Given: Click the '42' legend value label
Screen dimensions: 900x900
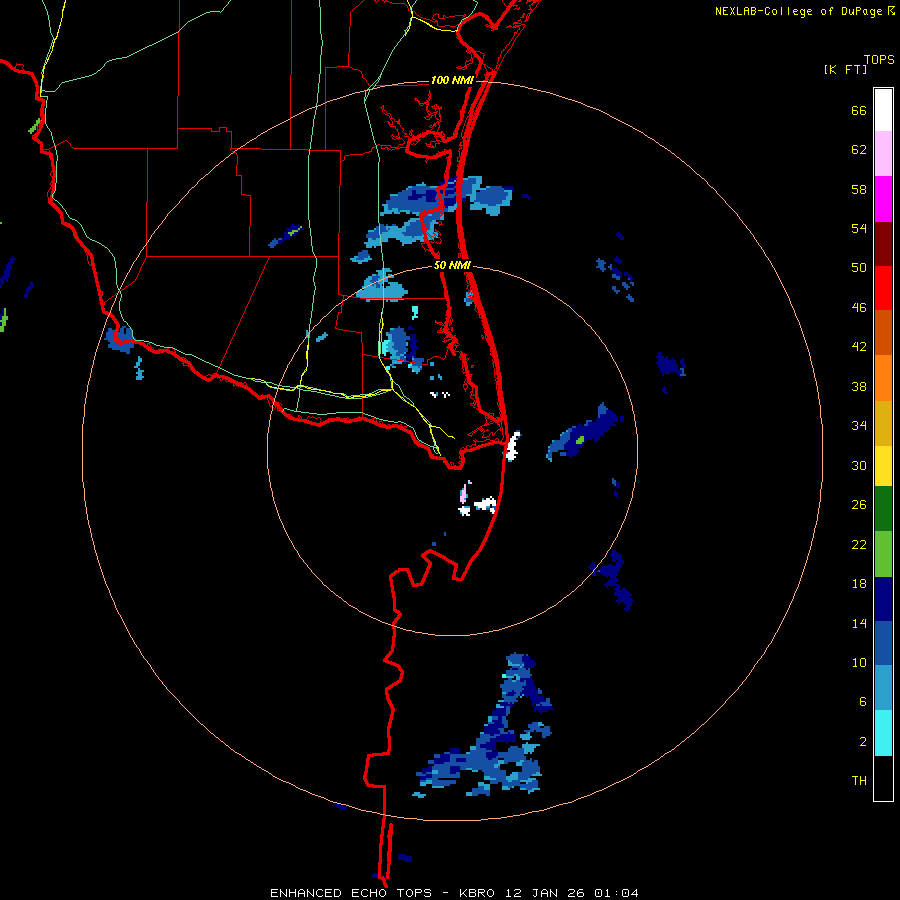Looking at the screenshot, I should tap(859, 346).
